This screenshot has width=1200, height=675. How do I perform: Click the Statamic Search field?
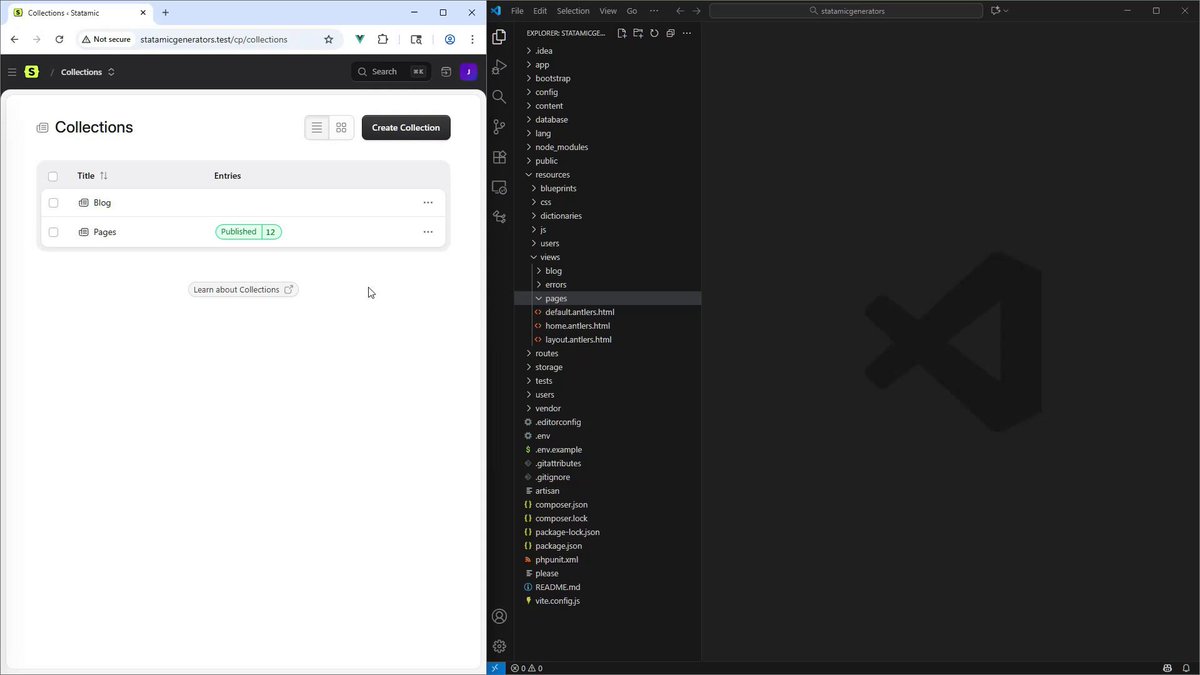391,72
